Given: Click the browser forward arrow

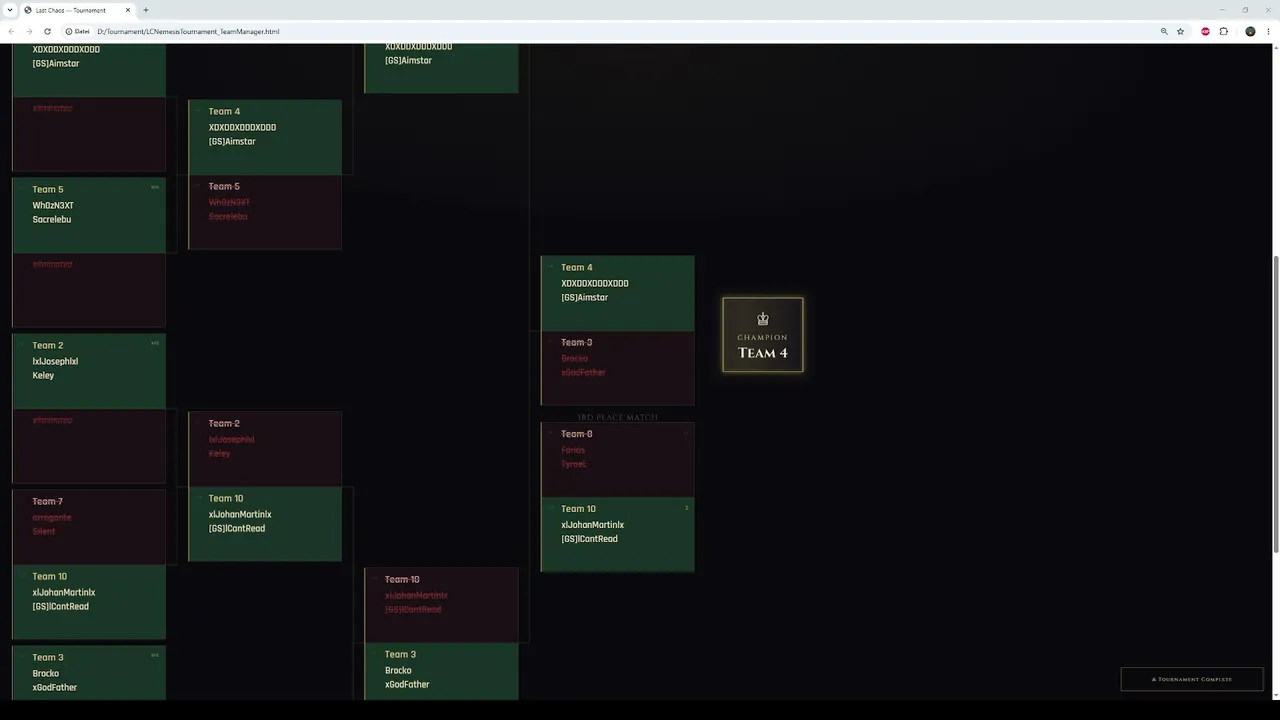Looking at the screenshot, I should coord(29,31).
